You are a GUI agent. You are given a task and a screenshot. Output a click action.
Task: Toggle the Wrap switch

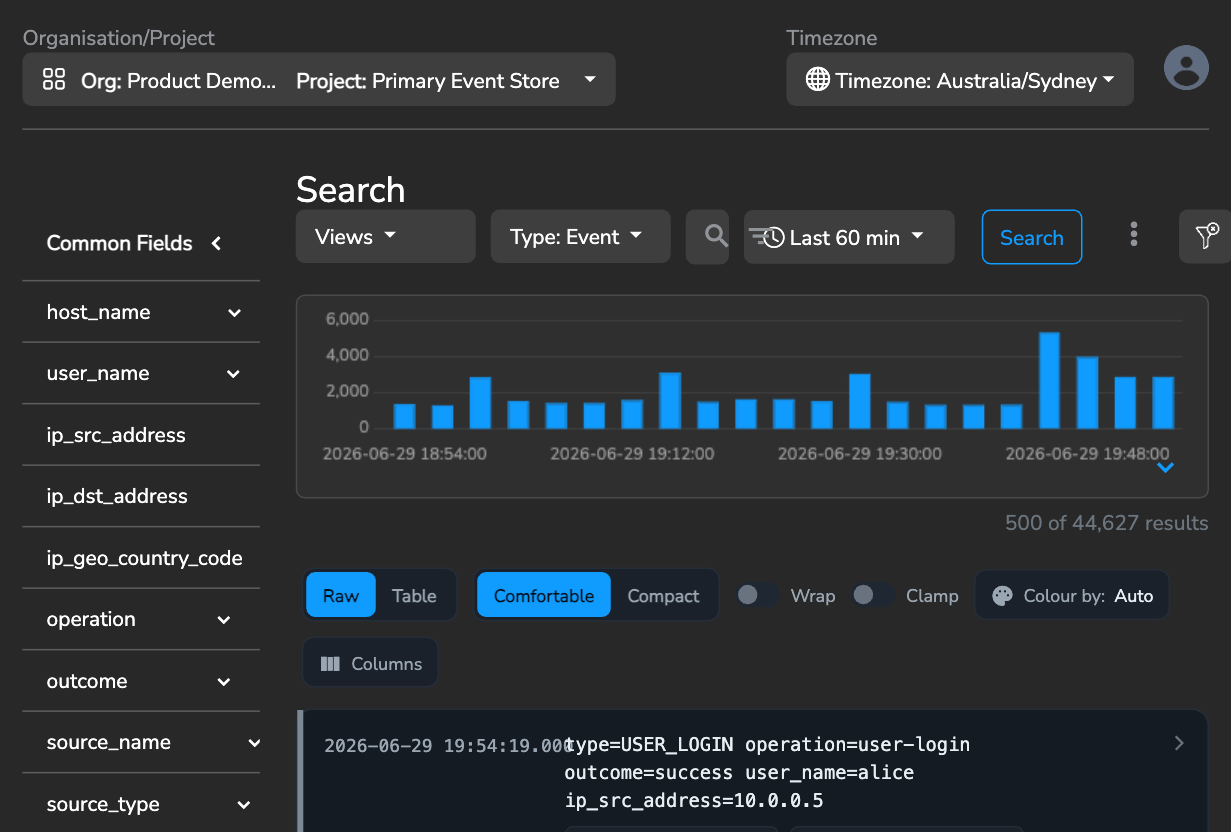coord(758,596)
